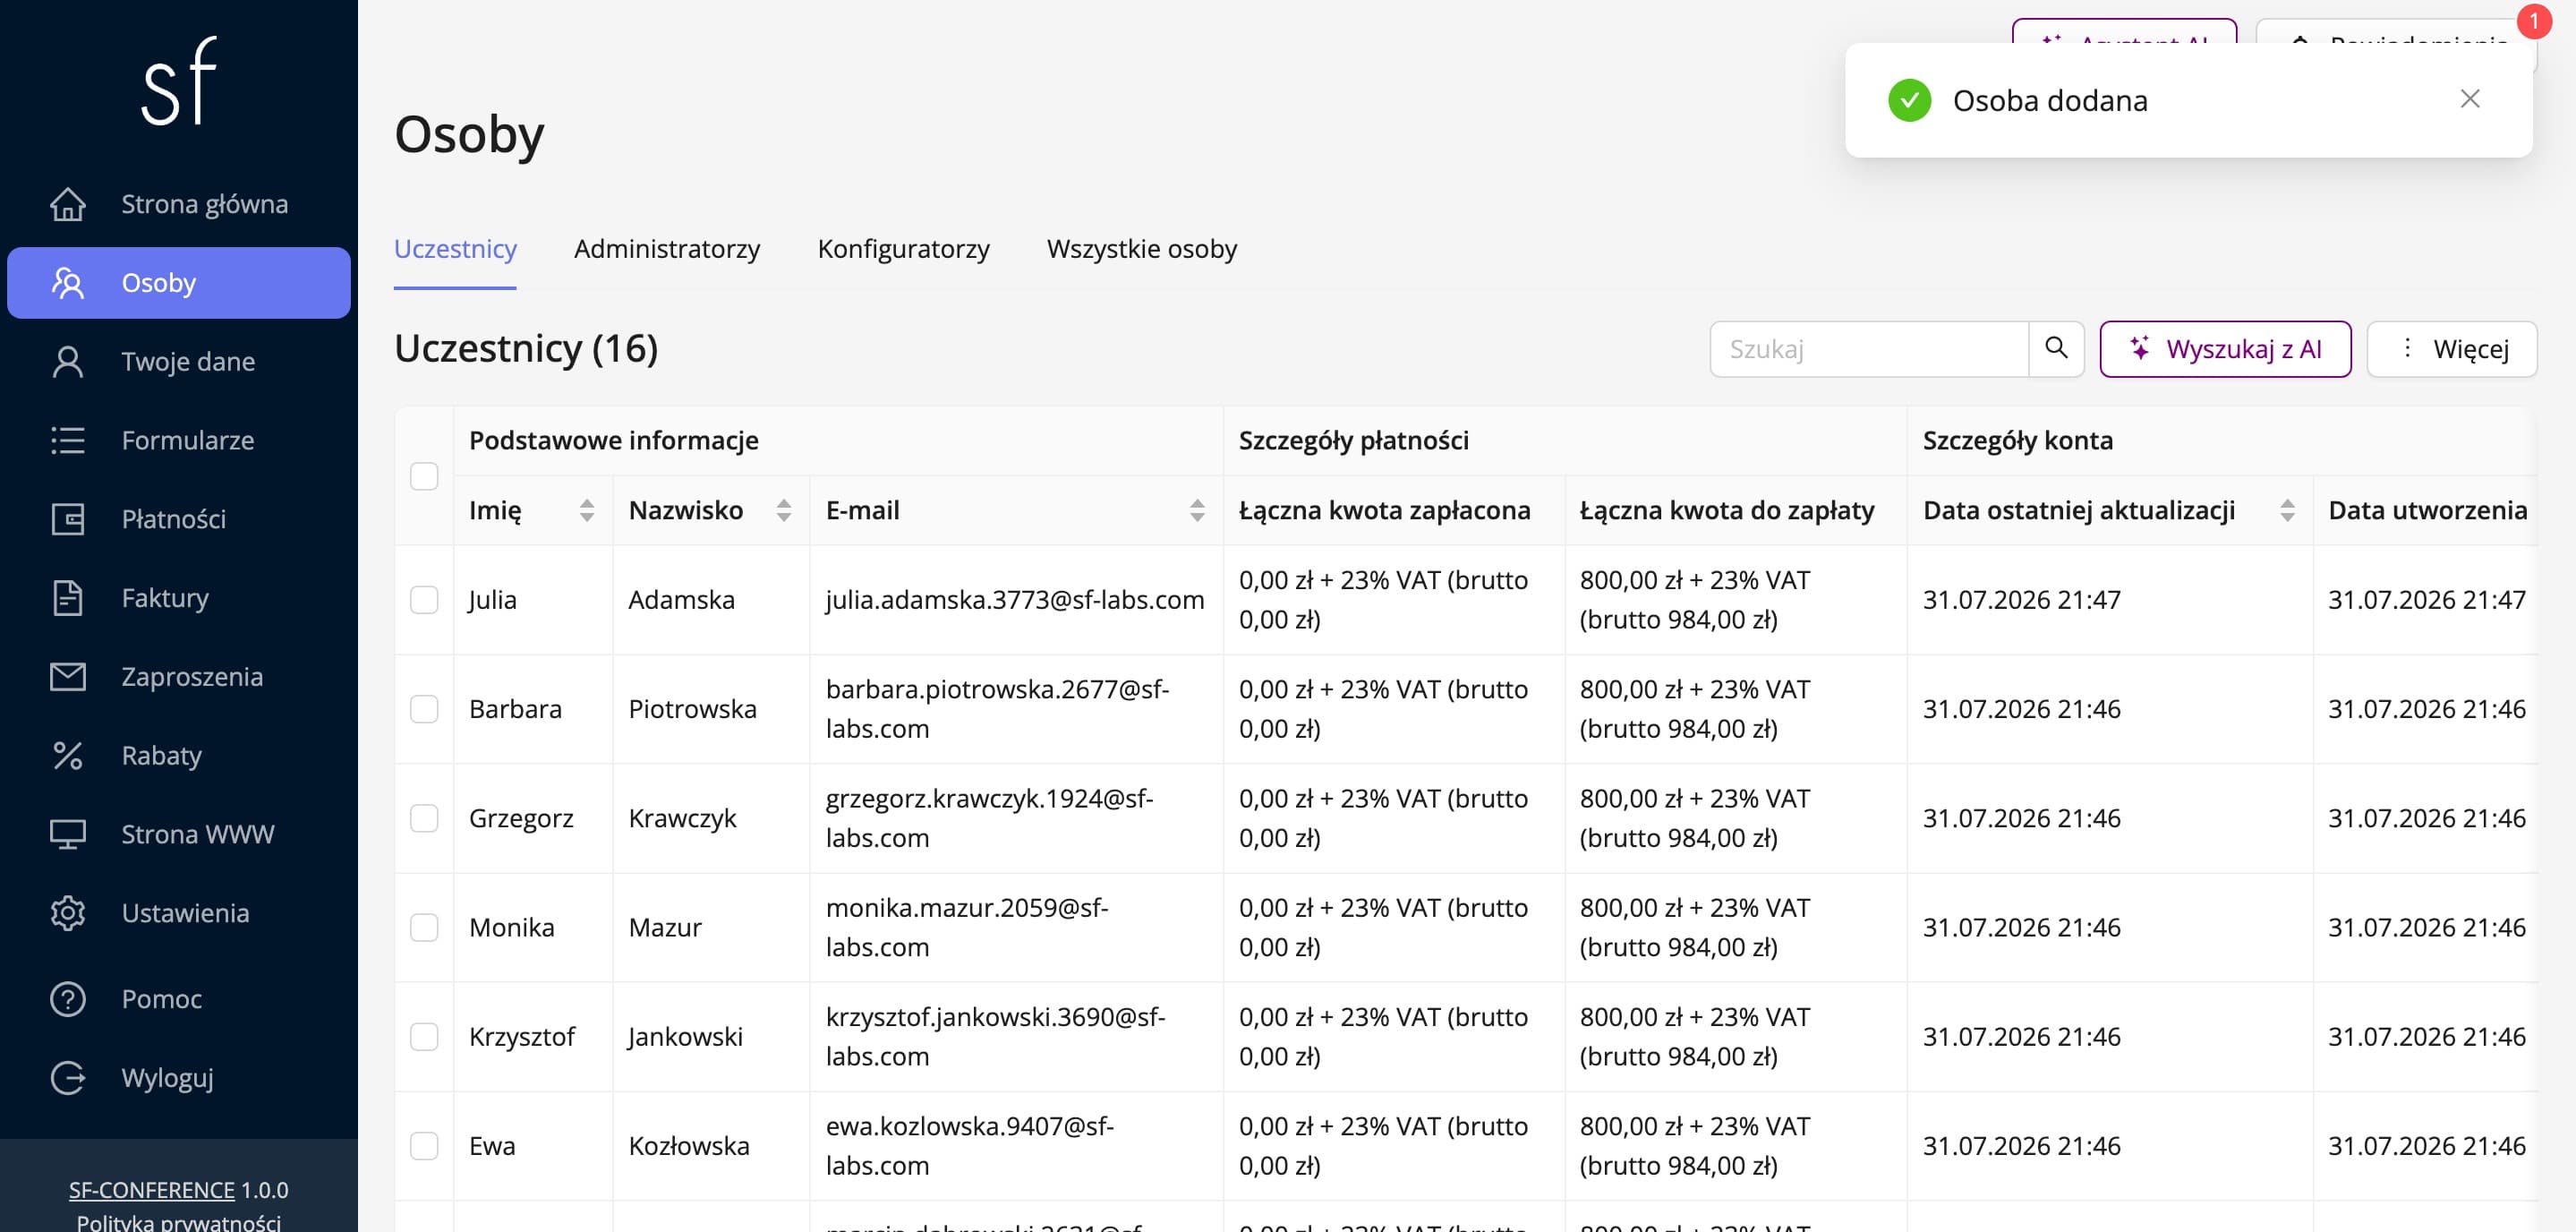Switch to the Konfiguratorzy tab
This screenshot has width=2576, height=1232.
pyautogui.click(x=904, y=248)
